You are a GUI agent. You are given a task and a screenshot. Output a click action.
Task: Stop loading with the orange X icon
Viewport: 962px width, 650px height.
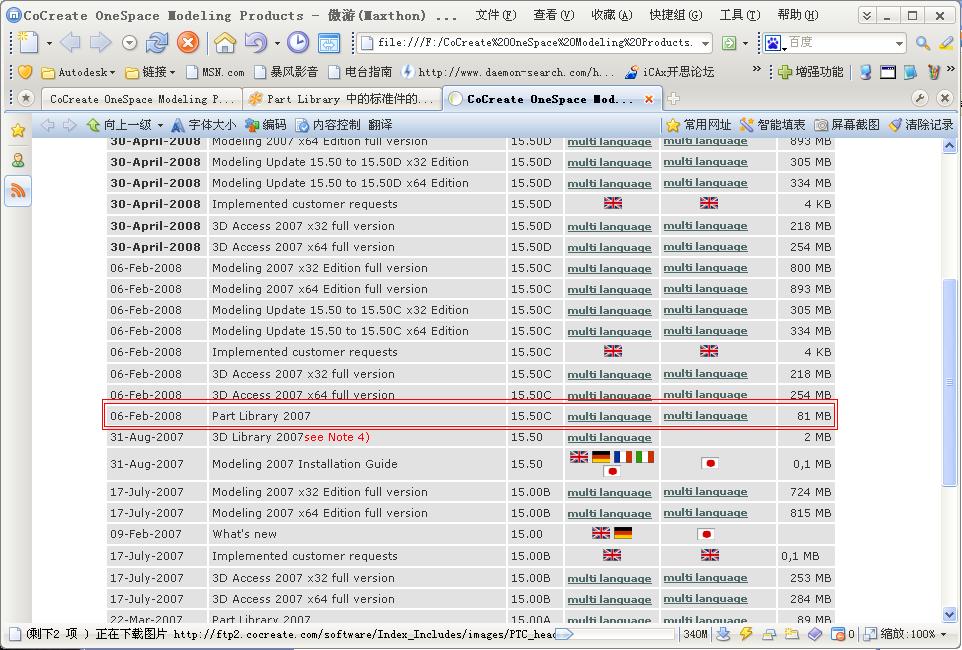(x=188, y=42)
